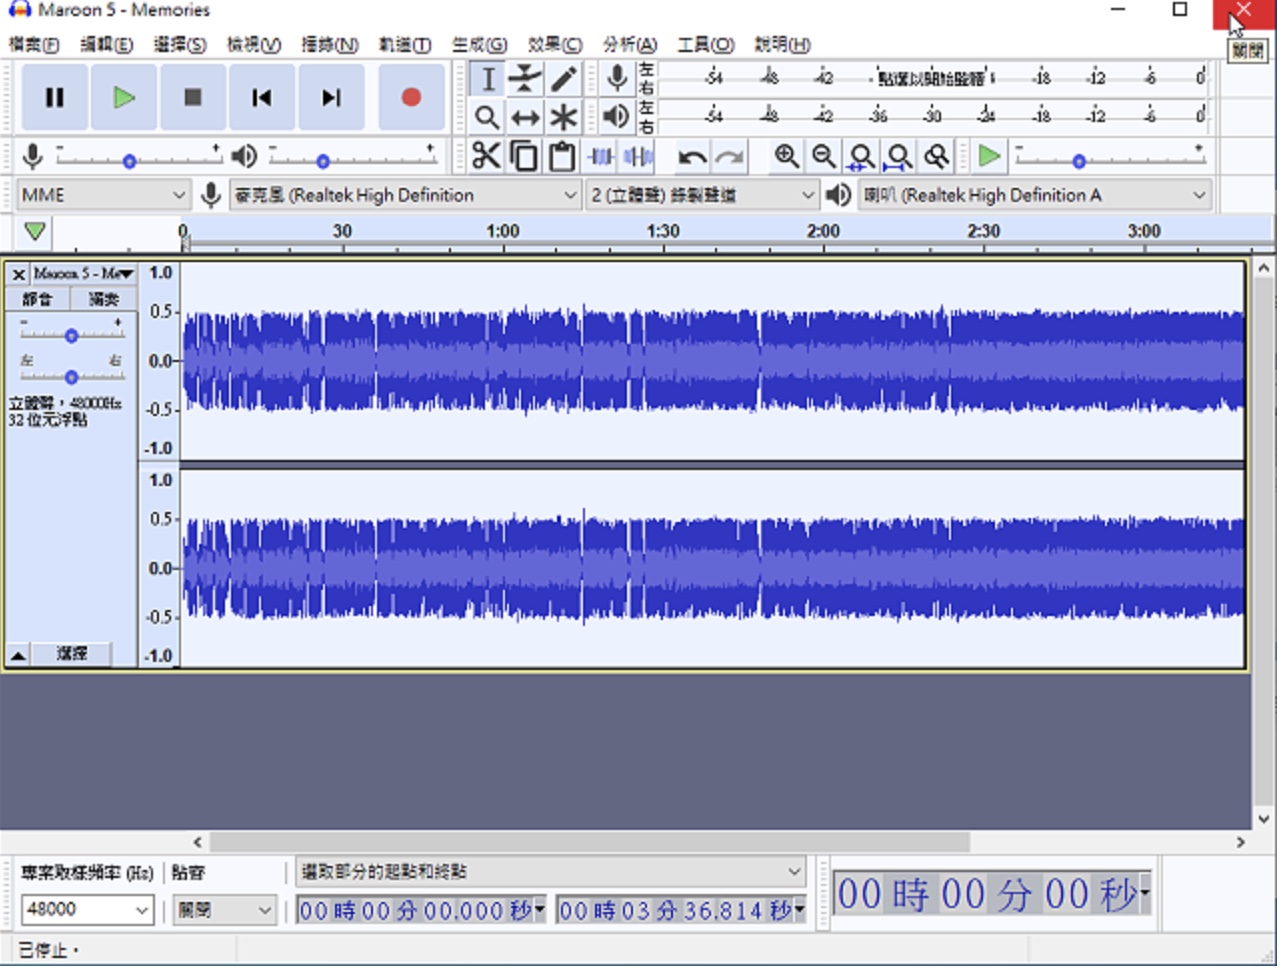Stop playback with the Stop button

[193, 98]
